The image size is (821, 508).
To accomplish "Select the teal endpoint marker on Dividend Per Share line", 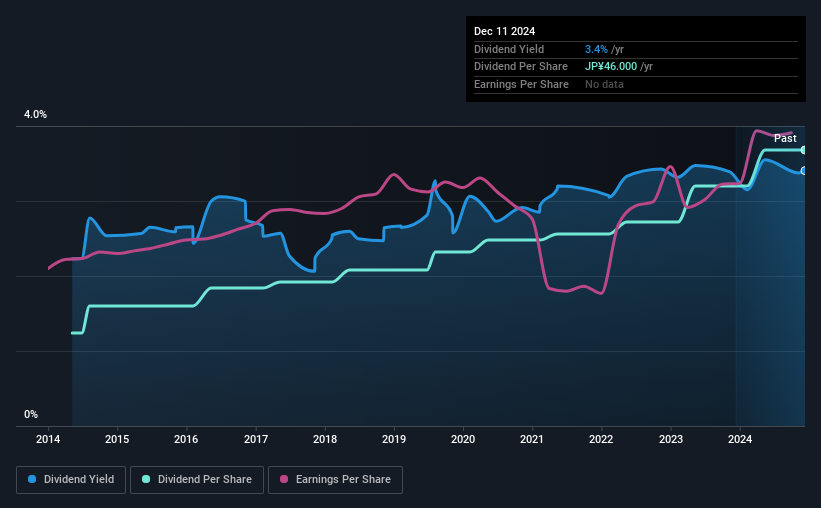I will coord(804,150).
